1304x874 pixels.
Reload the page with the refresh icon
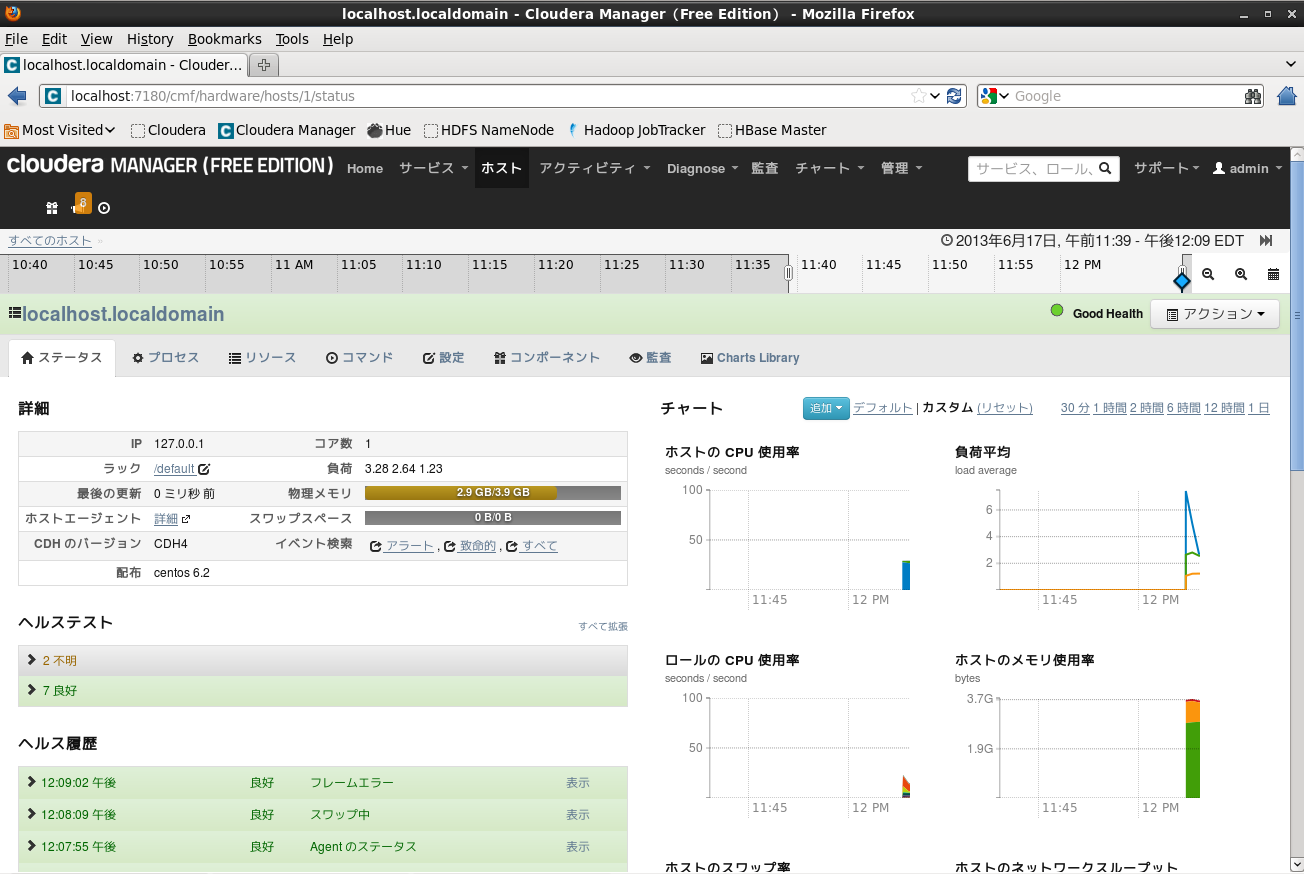point(954,96)
